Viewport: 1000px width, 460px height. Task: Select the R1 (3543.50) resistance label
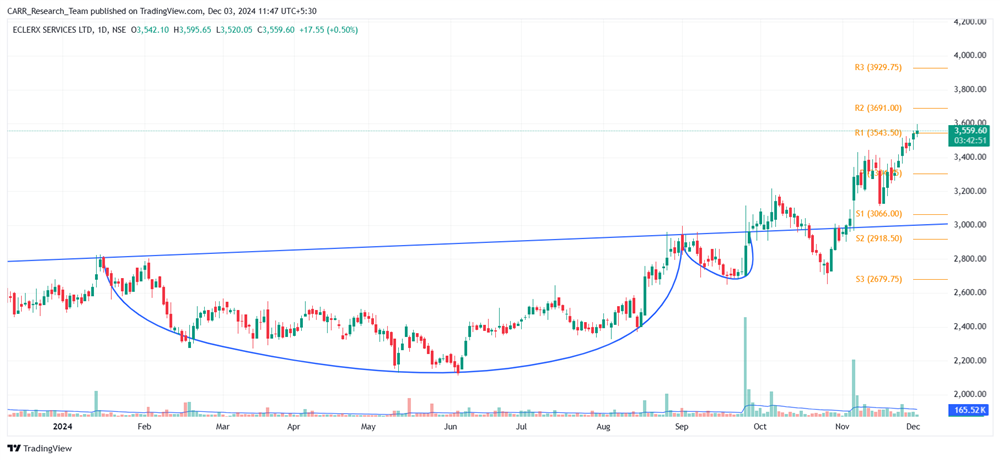pos(878,133)
